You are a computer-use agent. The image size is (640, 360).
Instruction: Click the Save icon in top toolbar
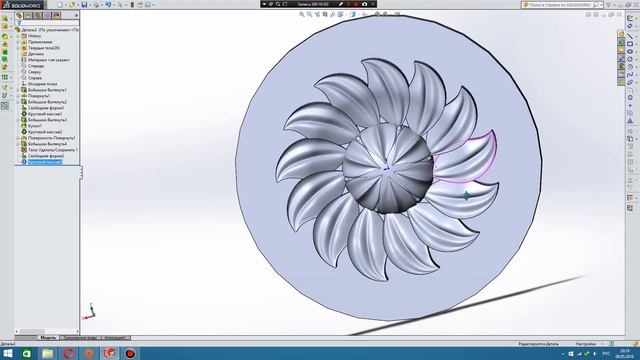[84, 5]
